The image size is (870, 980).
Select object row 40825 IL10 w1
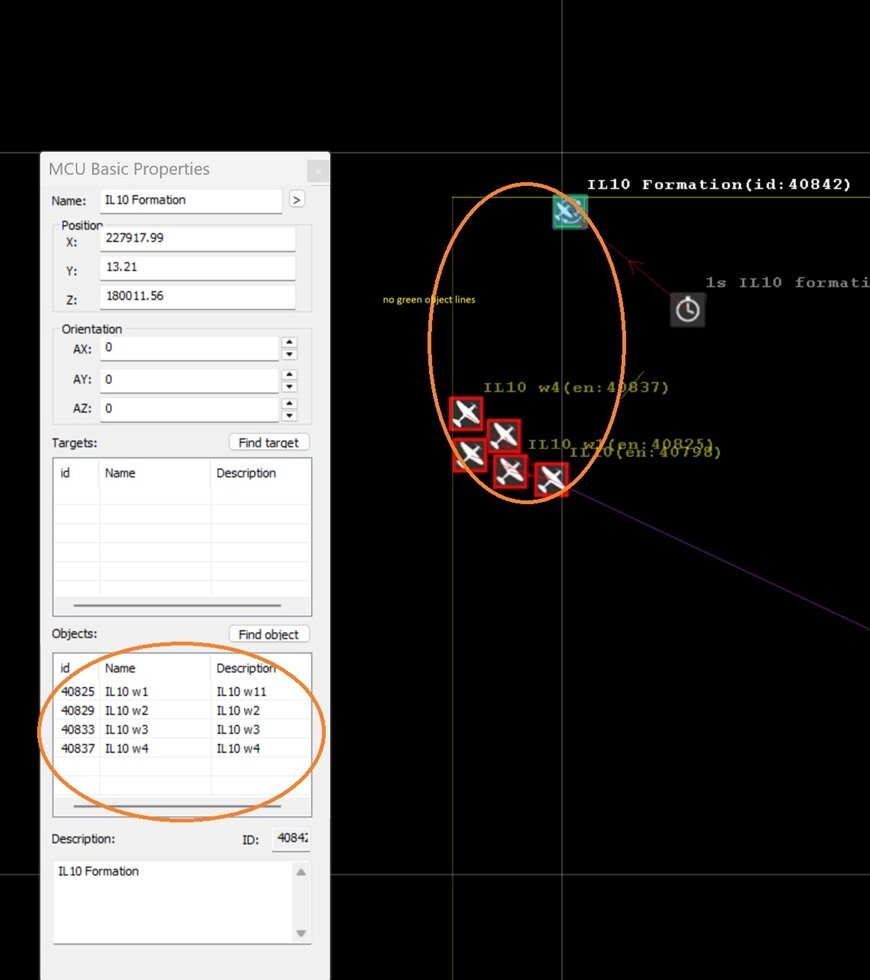pos(182,692)
